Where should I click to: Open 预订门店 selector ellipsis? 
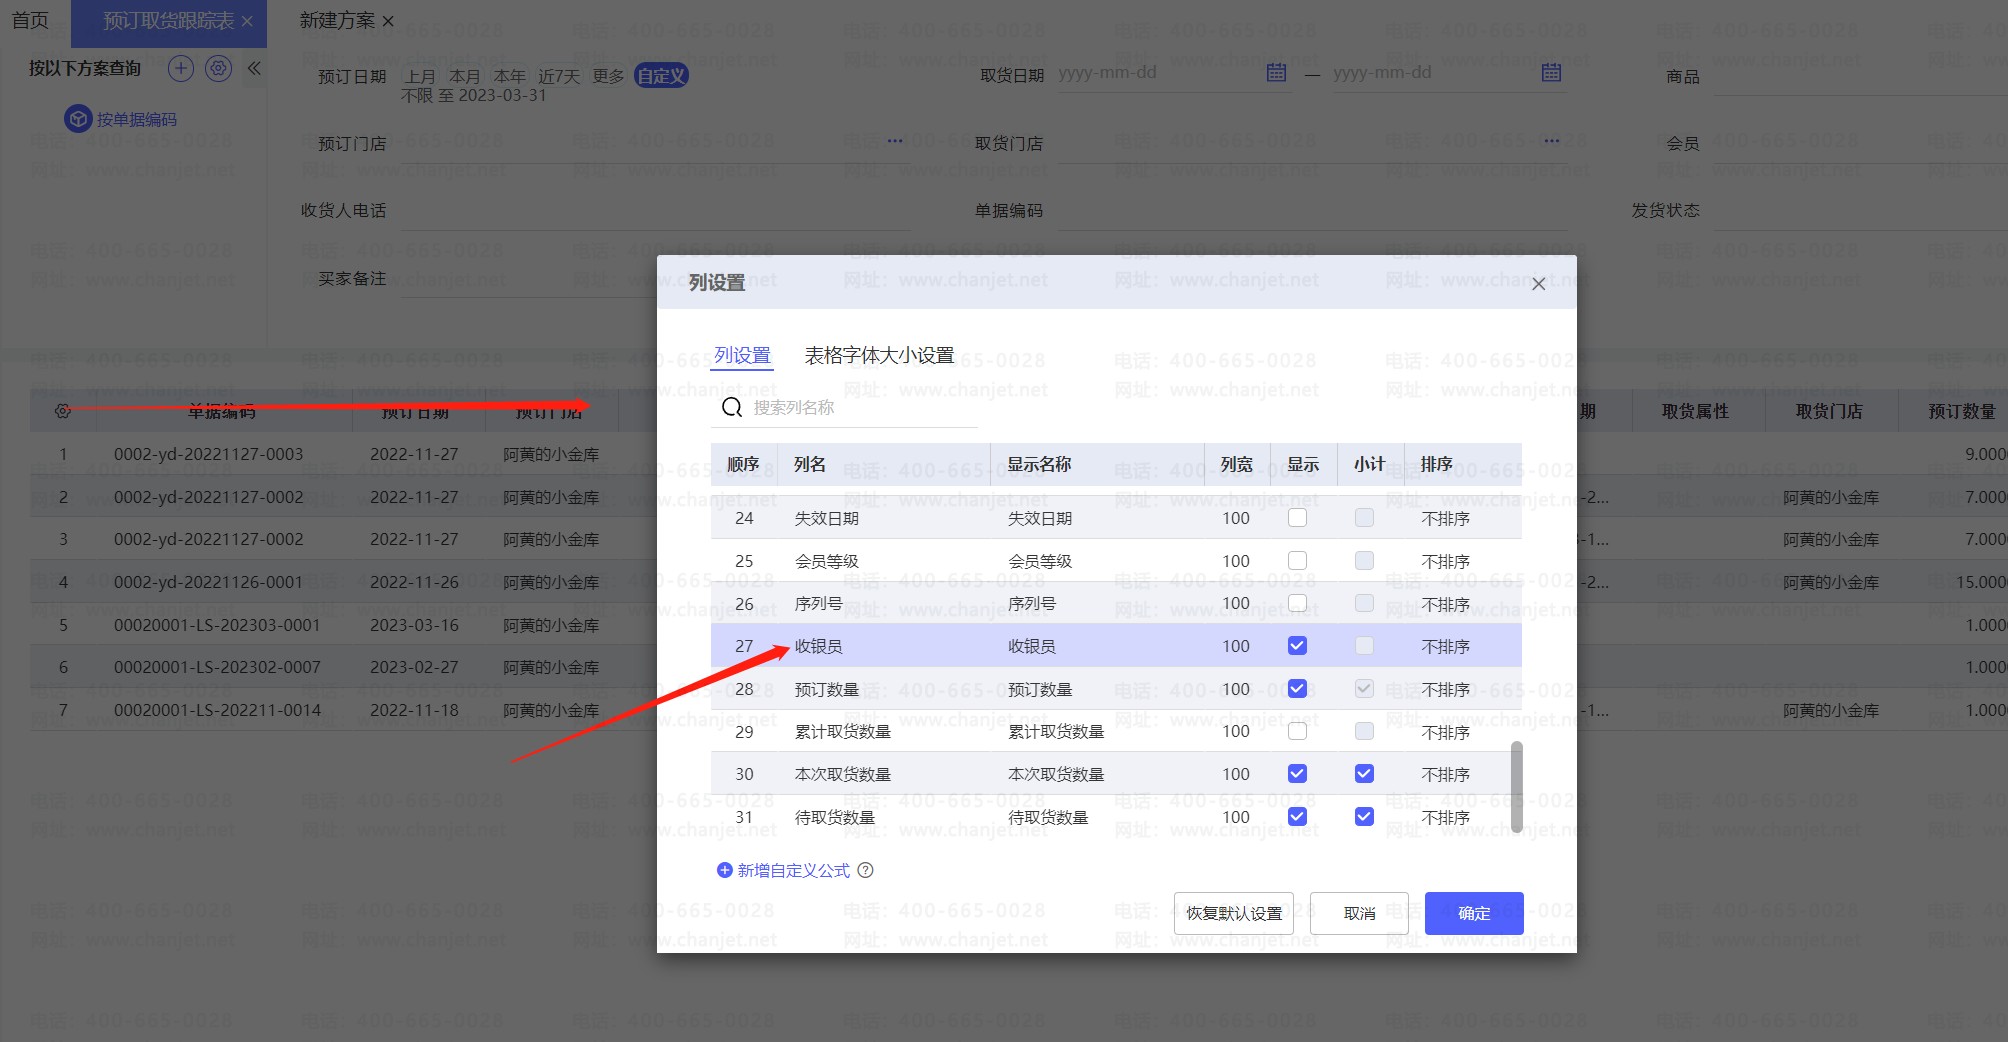[x=894, y=141]
